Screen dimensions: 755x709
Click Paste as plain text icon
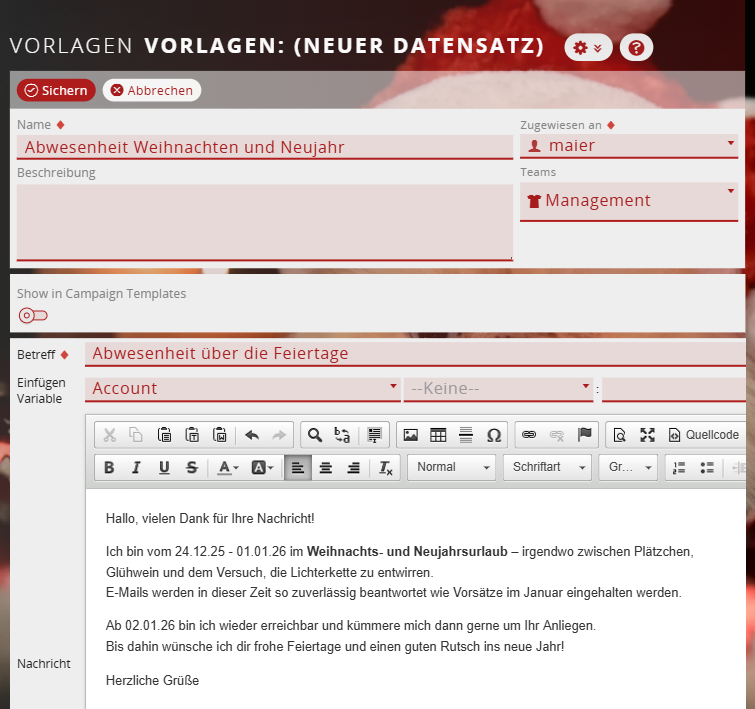[192, 435]
